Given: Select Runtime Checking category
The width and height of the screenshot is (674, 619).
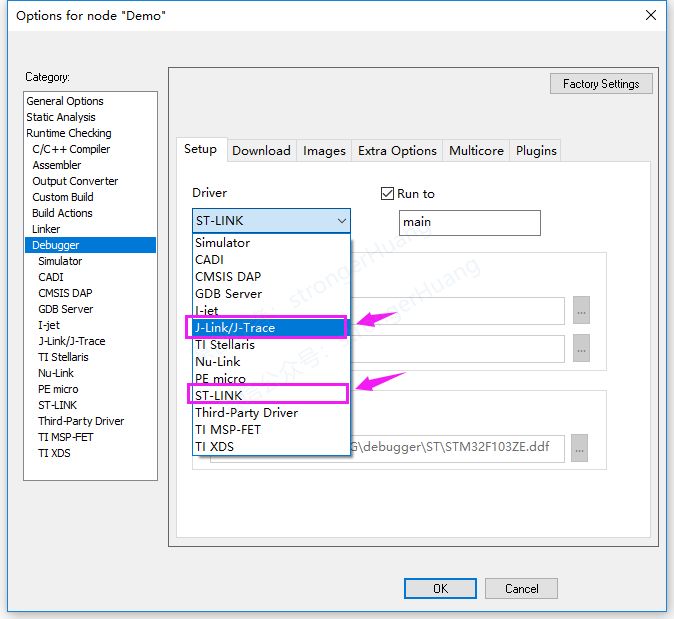Looking at the screenshot, I should (90, 133).
